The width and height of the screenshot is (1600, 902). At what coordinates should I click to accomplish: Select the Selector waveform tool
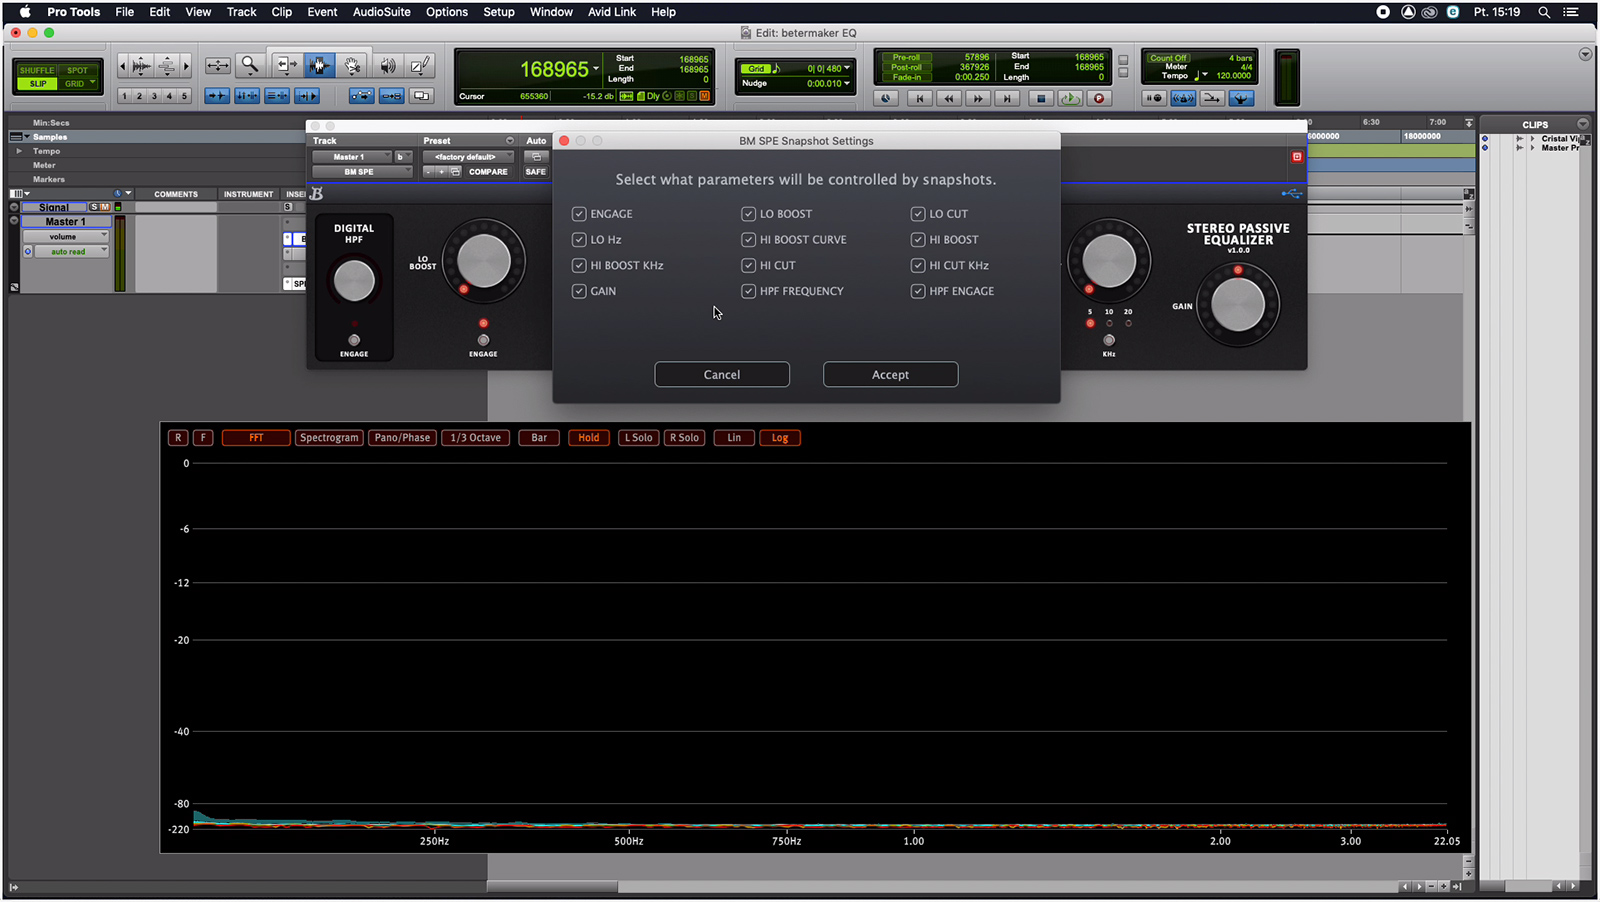319,66
